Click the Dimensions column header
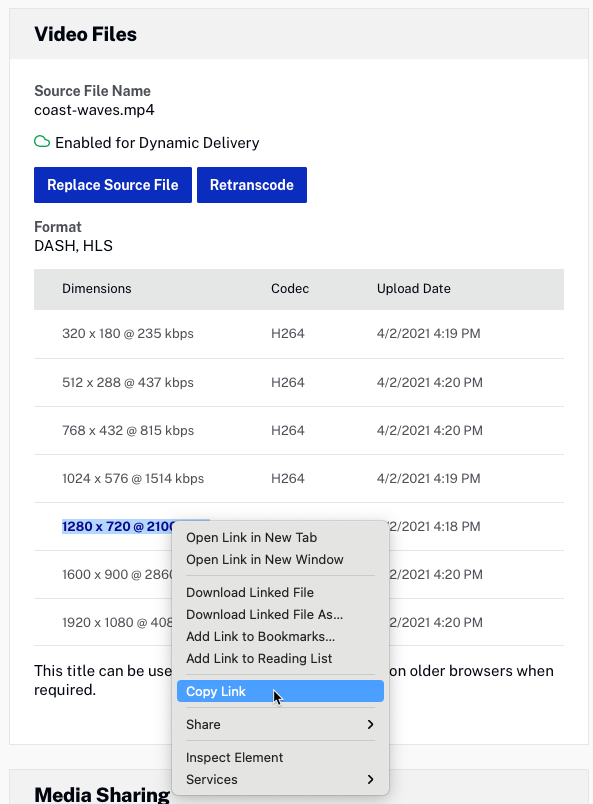The image size is (593, 804). coord(97,289)
